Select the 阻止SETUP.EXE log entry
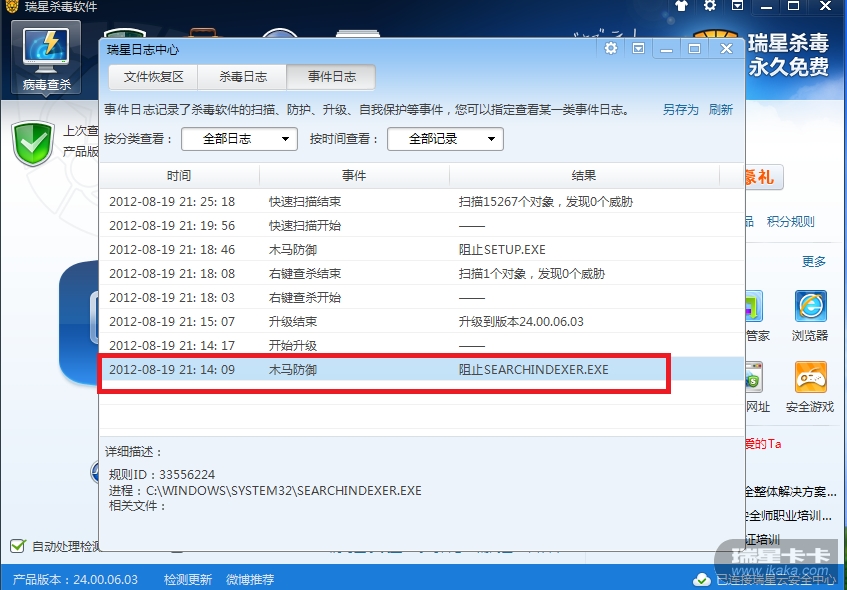Image resolution: width=847 pixels, height=590 pixels. 421,250
